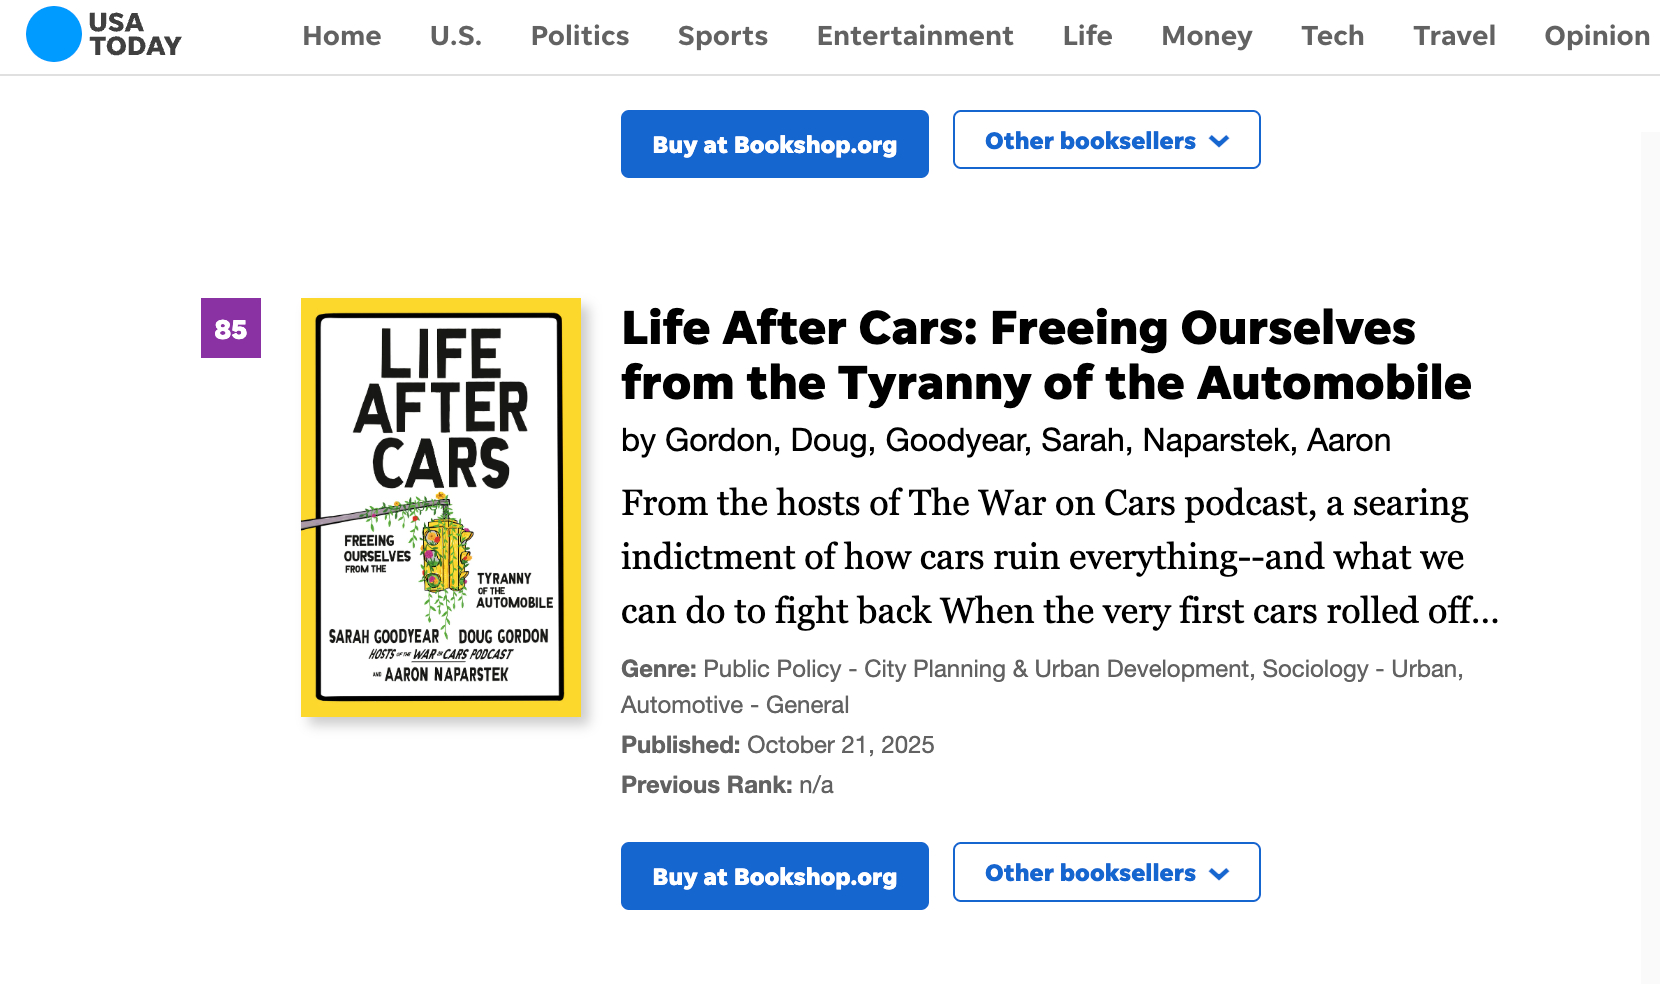Open the Home nav item
This screenshot has height=984, width=1660.
point(342,36)
